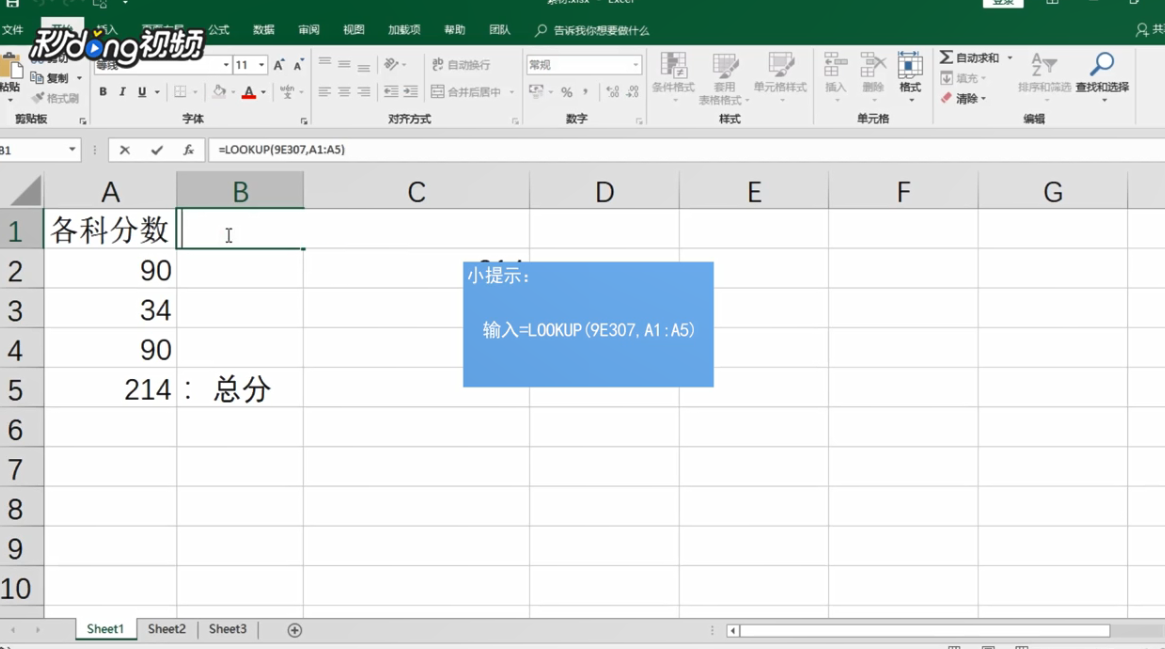Viewport: 1165px width, 649px height.
Task: Click 自动求和 AutoSum
Action: (970, 58)
